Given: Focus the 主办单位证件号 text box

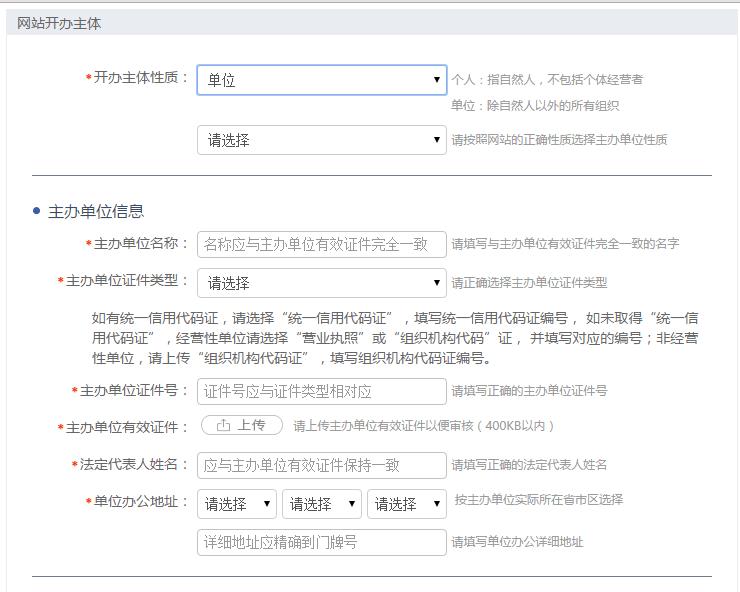Looking at the screenshot, I should coord(321,391).
